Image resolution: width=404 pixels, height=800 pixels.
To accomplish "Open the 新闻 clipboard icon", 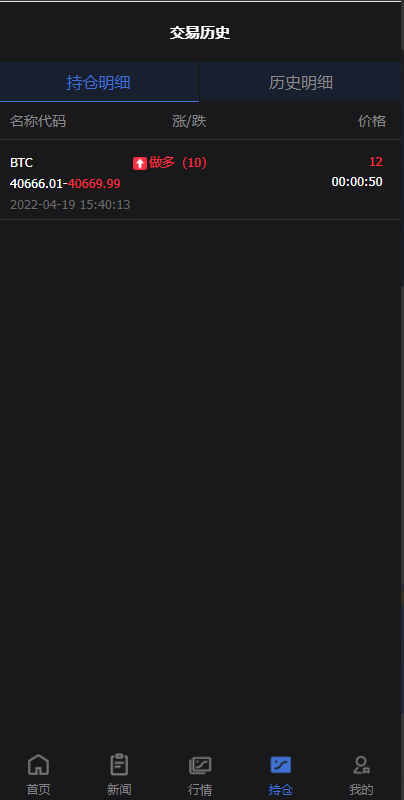I will coord(119,765).
